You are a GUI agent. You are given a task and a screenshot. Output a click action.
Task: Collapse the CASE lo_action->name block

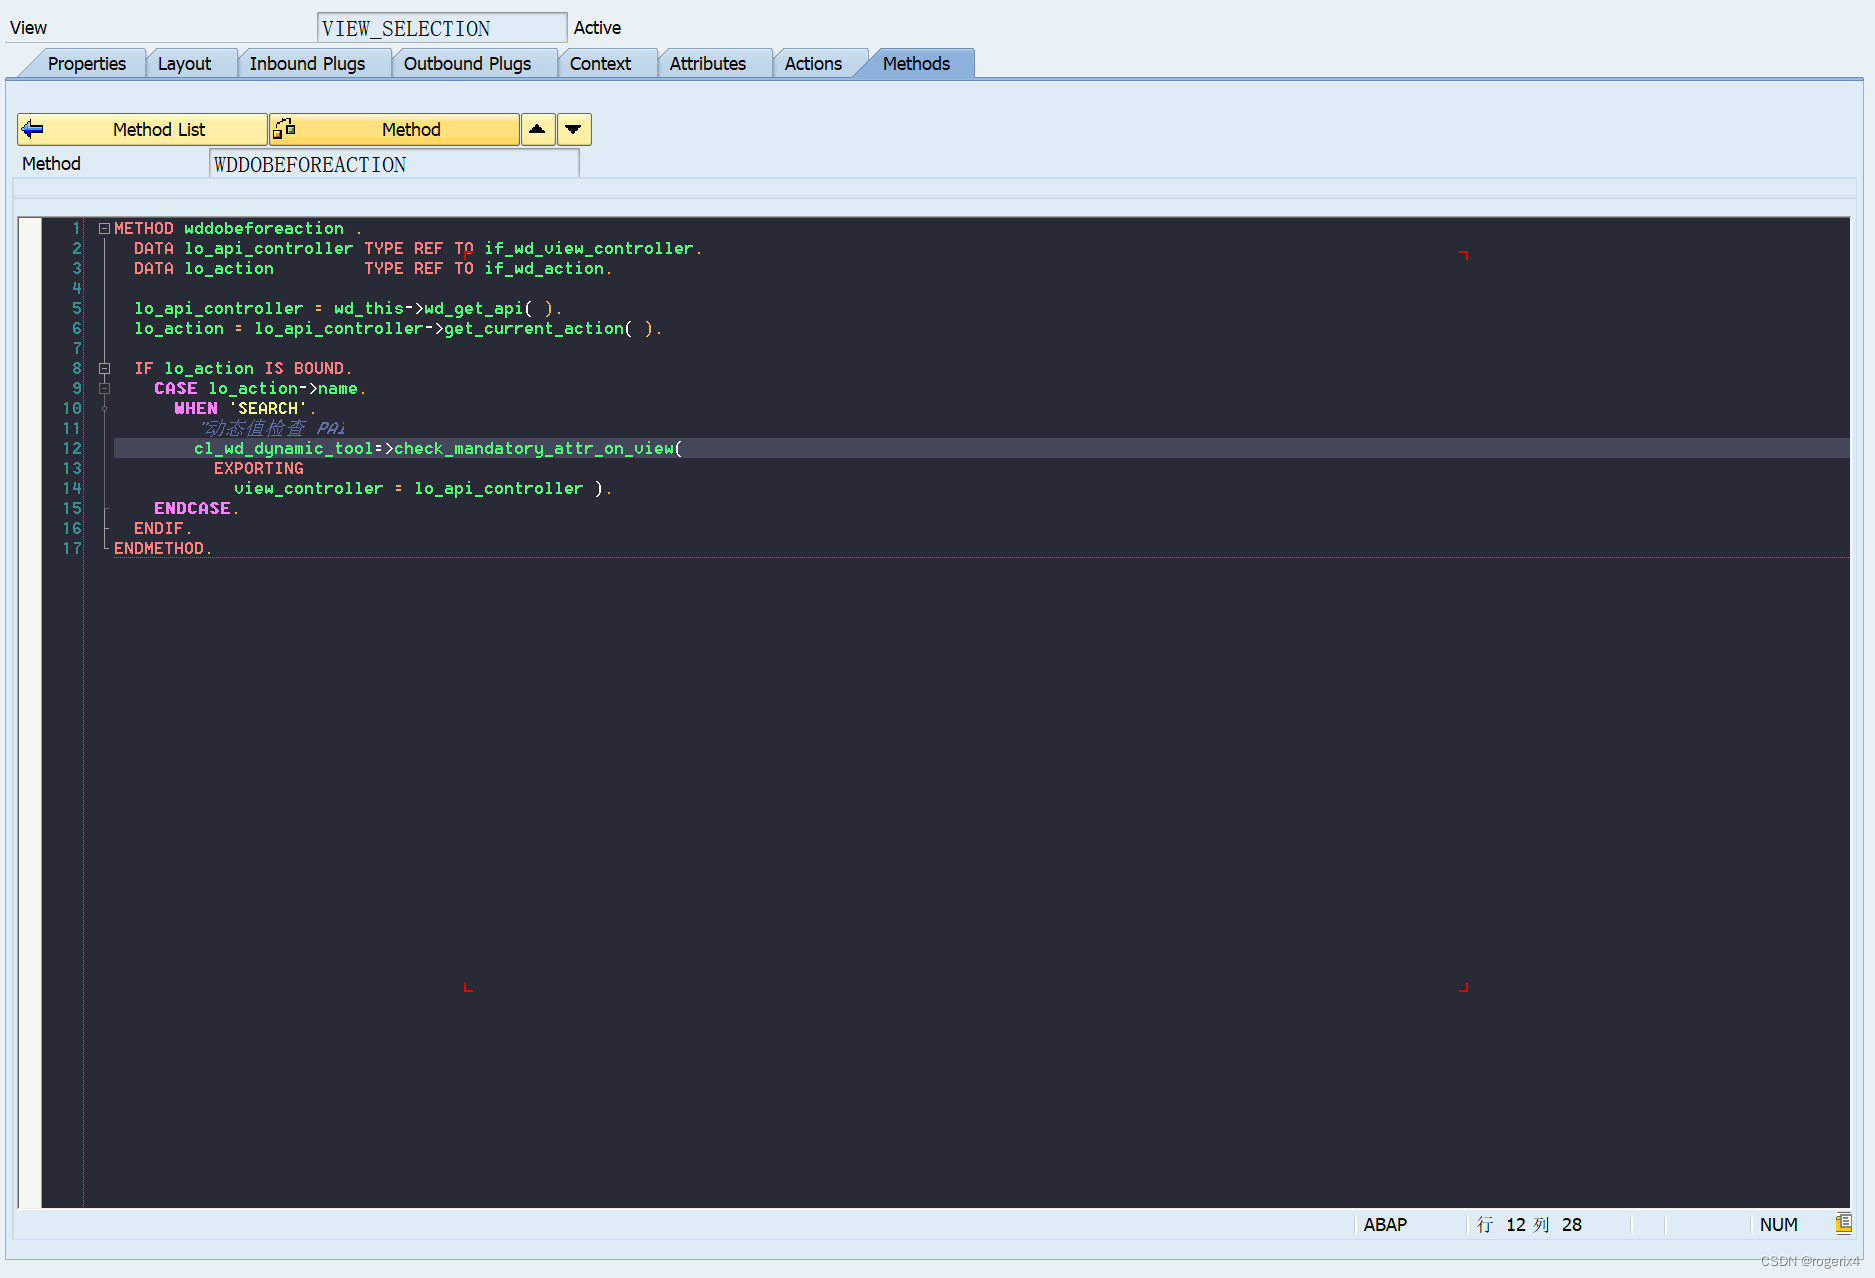(x=104, y=389)
